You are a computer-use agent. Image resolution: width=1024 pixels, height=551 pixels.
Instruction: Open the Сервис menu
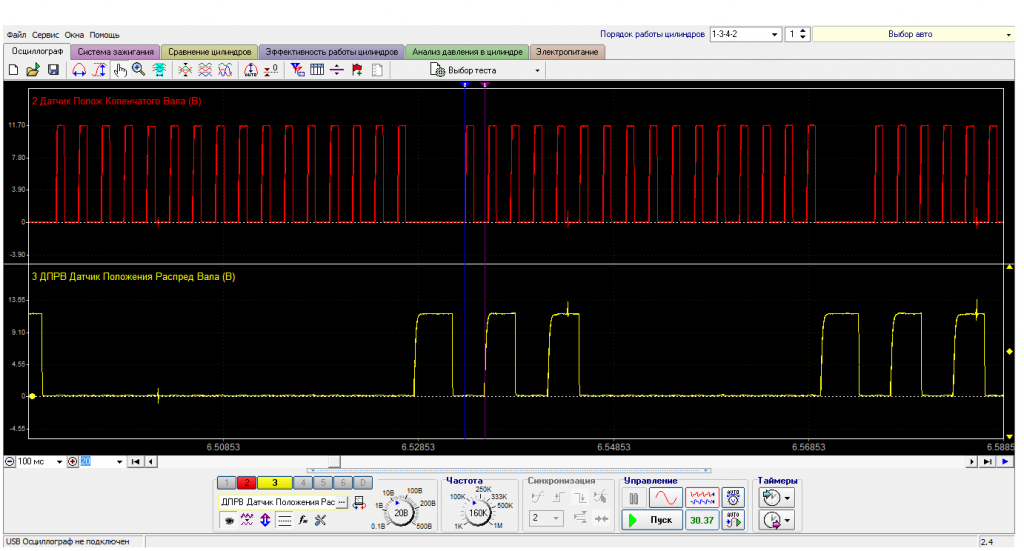(x=45, y=35)
